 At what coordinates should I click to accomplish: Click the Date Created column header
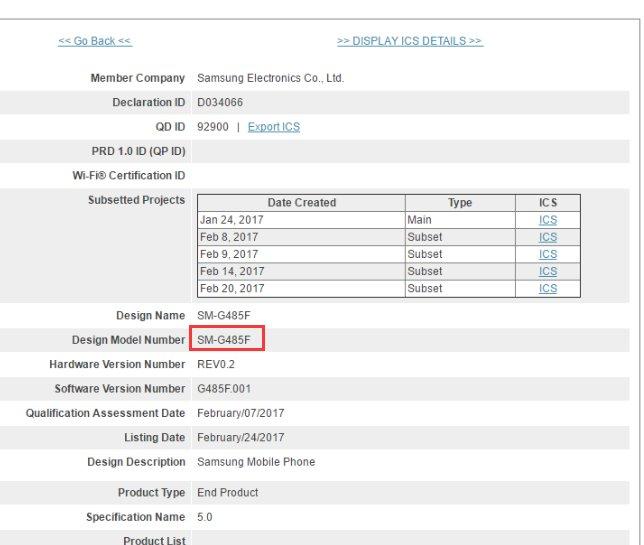[x=301, y=203]
